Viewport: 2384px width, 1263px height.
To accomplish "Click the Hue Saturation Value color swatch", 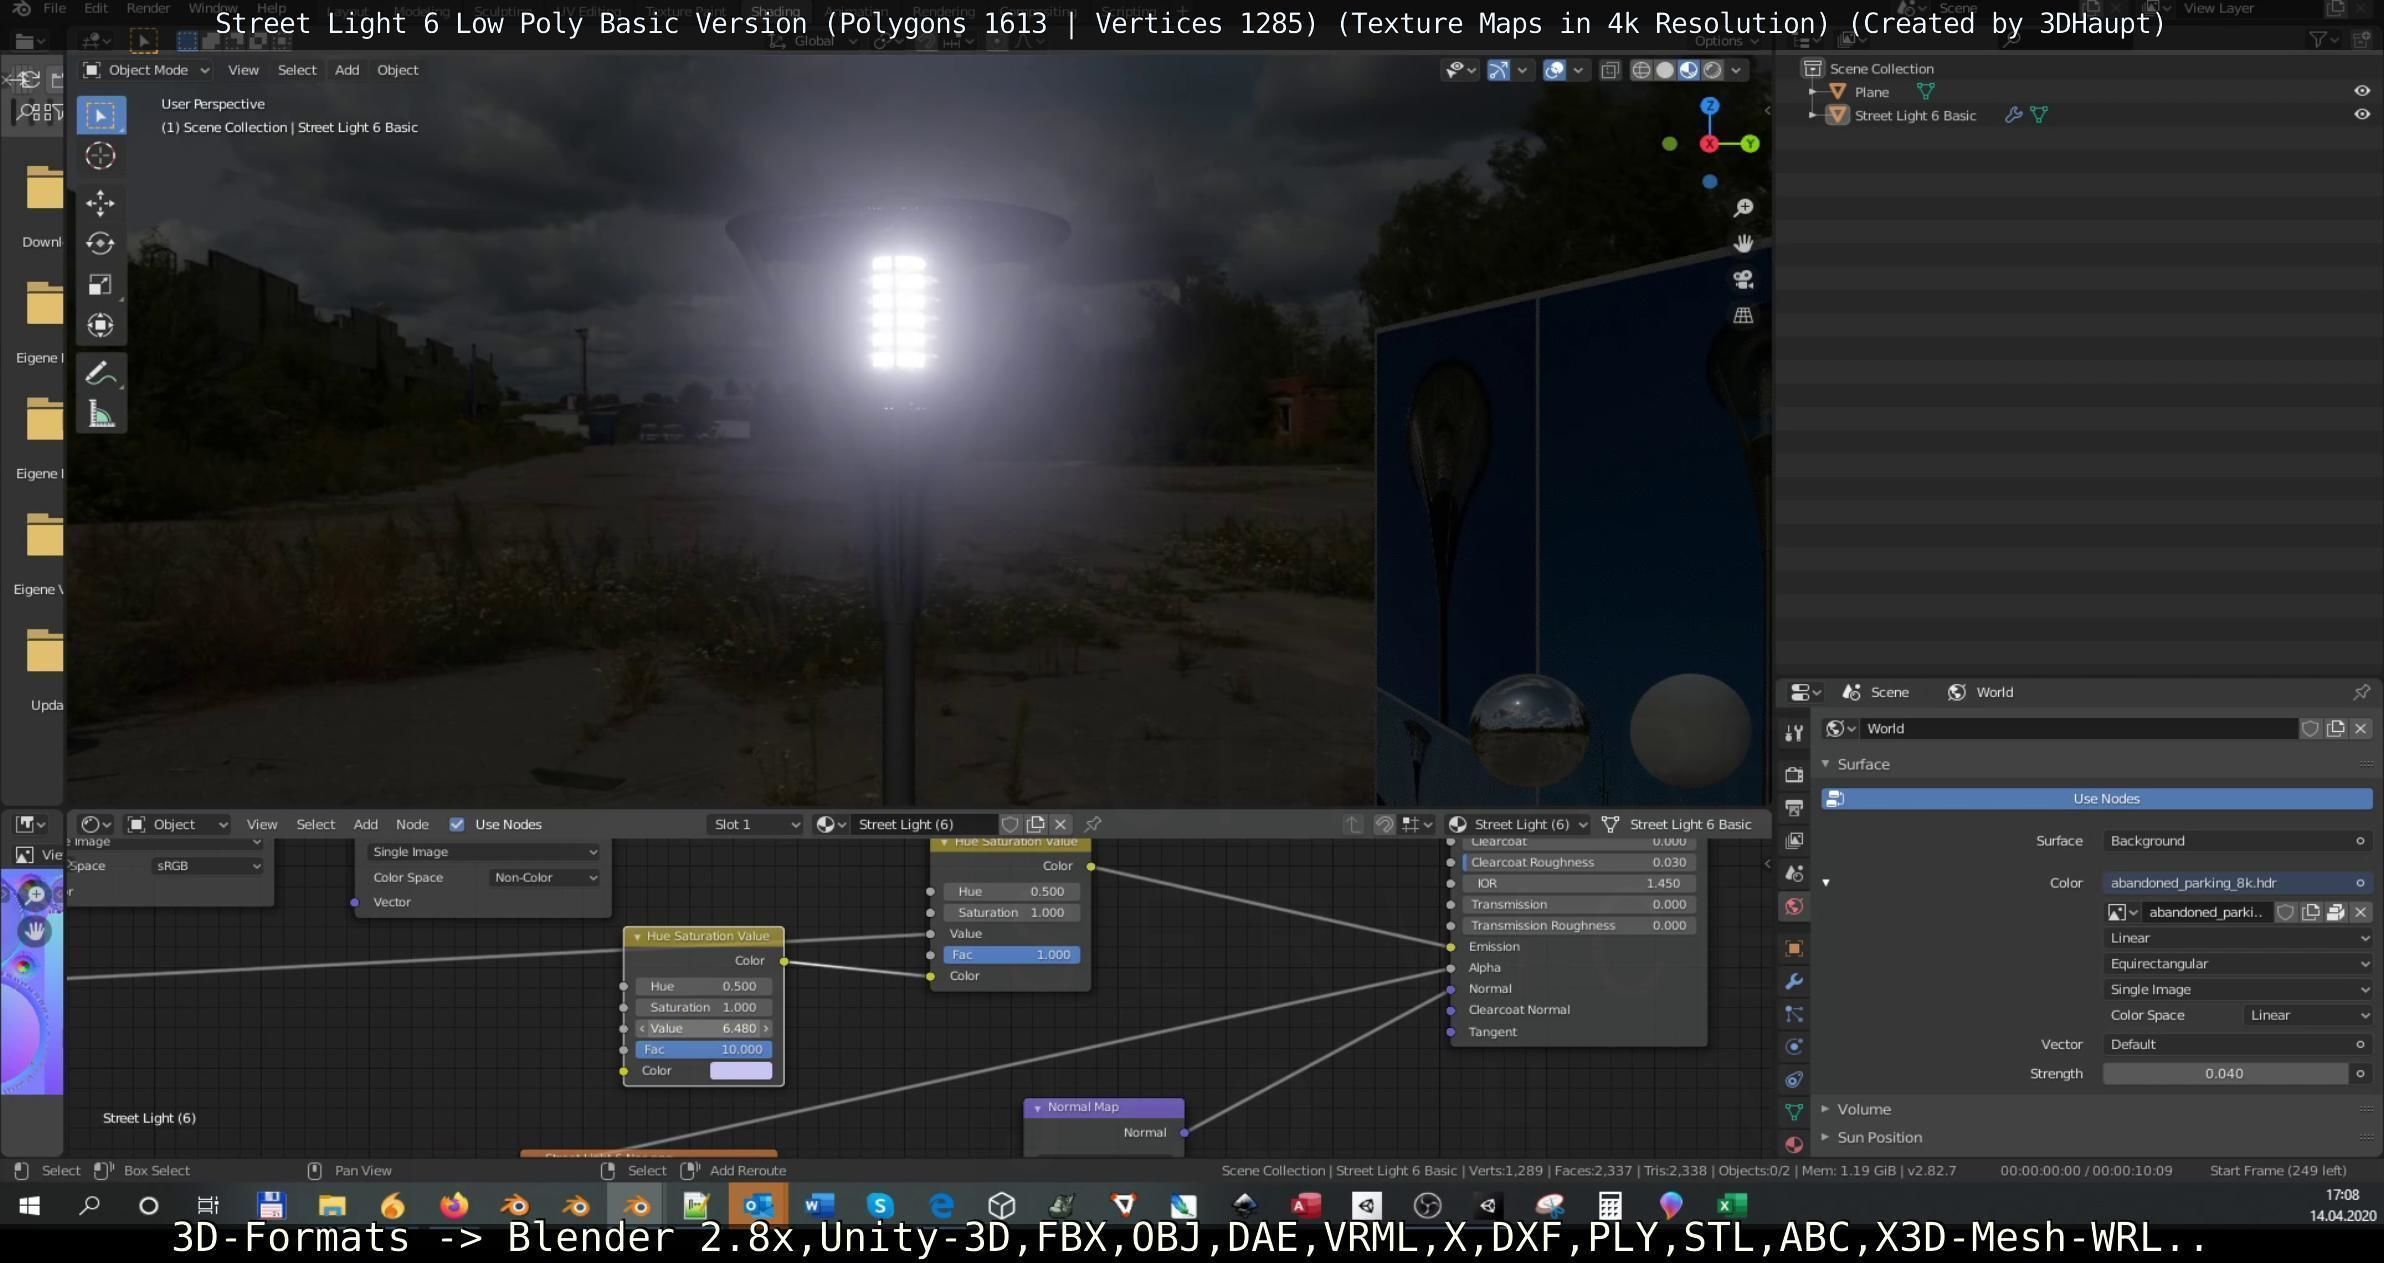I will click(x=740, y=1070).
